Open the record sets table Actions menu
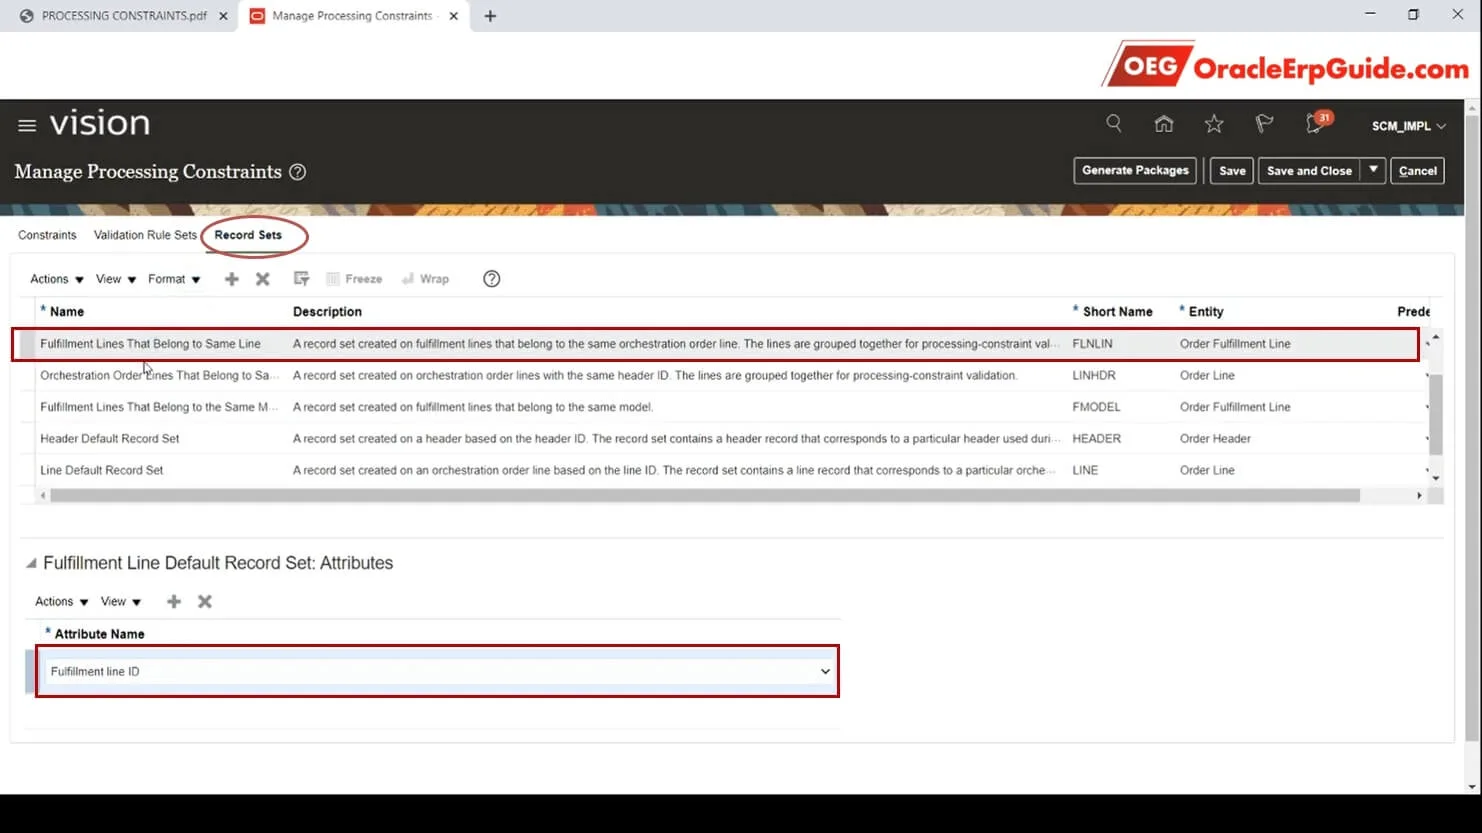This screenshot has height=833, width=1482. pyautogui.click(x=56, y=279)
